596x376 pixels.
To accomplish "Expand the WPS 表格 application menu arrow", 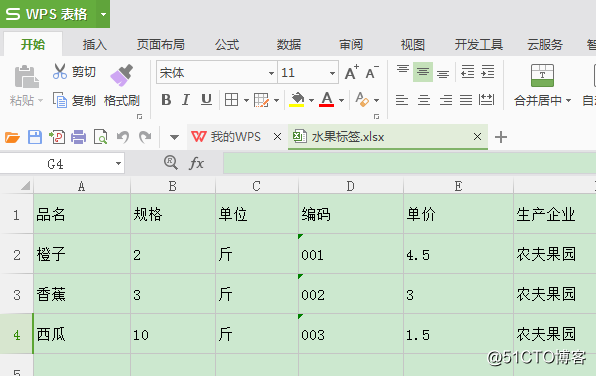I will click(x=103, y=14).
